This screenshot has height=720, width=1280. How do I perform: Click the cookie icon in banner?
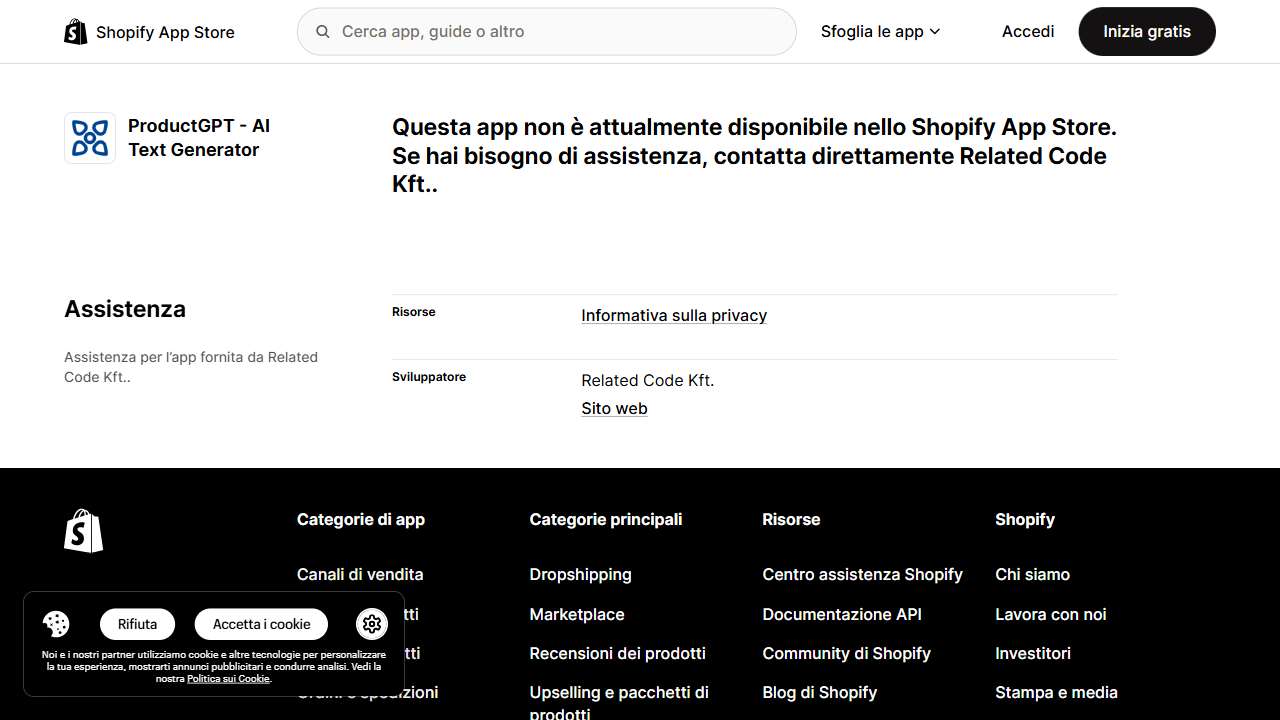pos(56,624)
